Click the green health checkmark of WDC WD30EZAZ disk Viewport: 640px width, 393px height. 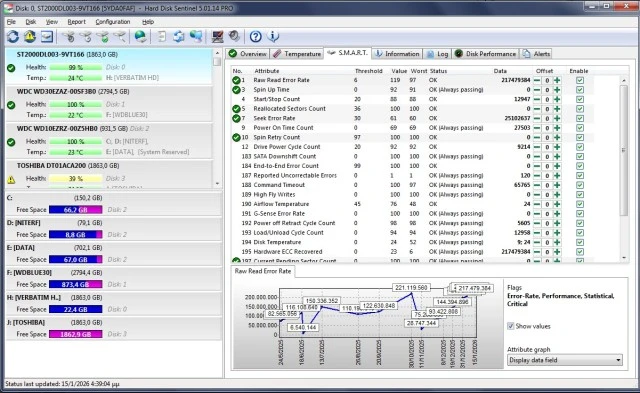pyautogui.click(x=11, y=105)
